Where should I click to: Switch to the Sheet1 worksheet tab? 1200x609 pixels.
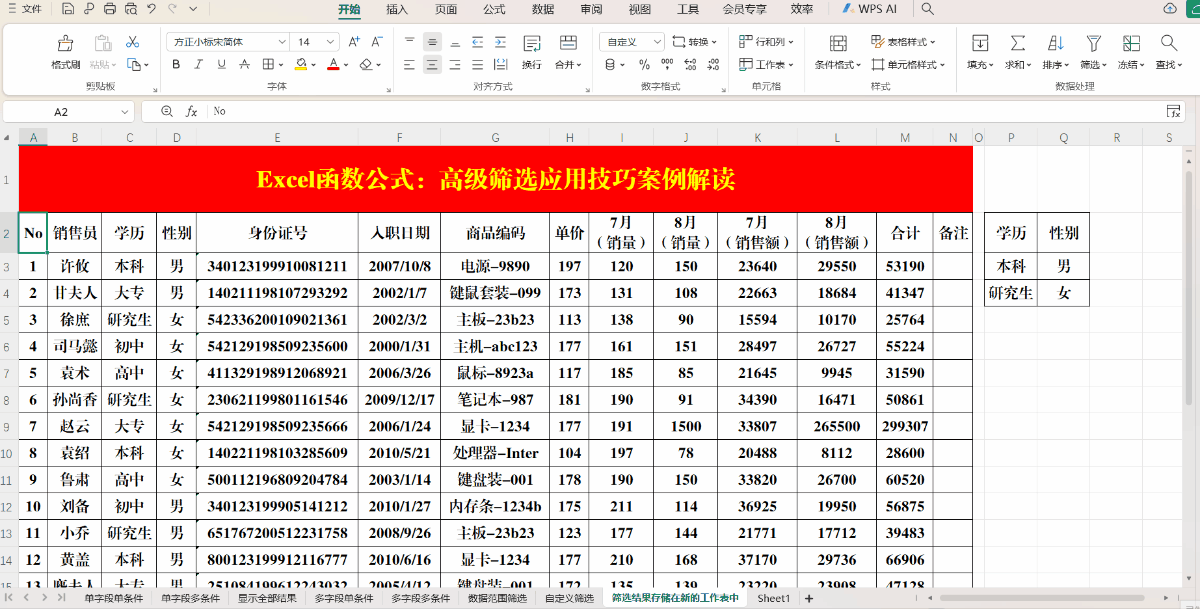[x=774, y=597]
